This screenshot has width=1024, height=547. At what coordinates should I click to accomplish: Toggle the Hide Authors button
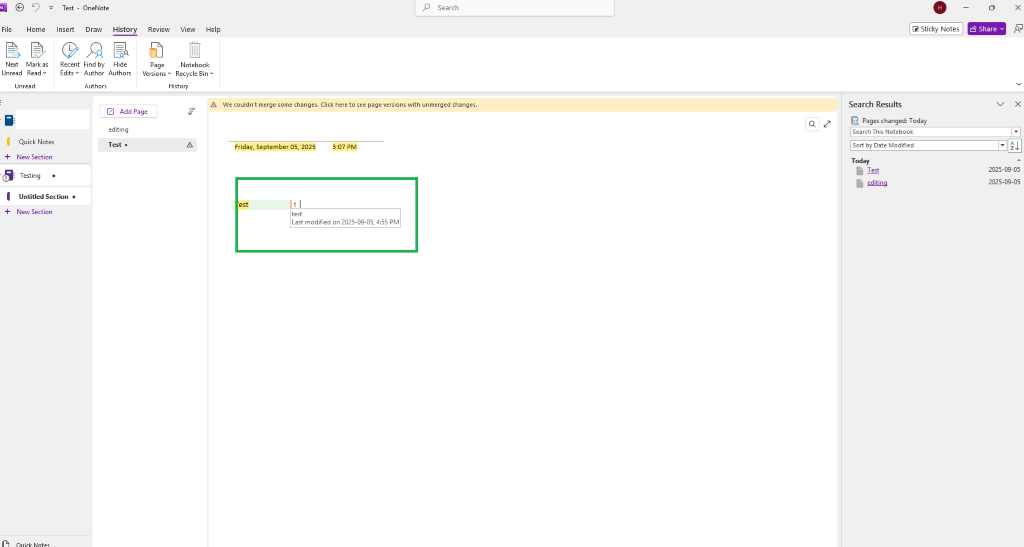pos(120,59)
